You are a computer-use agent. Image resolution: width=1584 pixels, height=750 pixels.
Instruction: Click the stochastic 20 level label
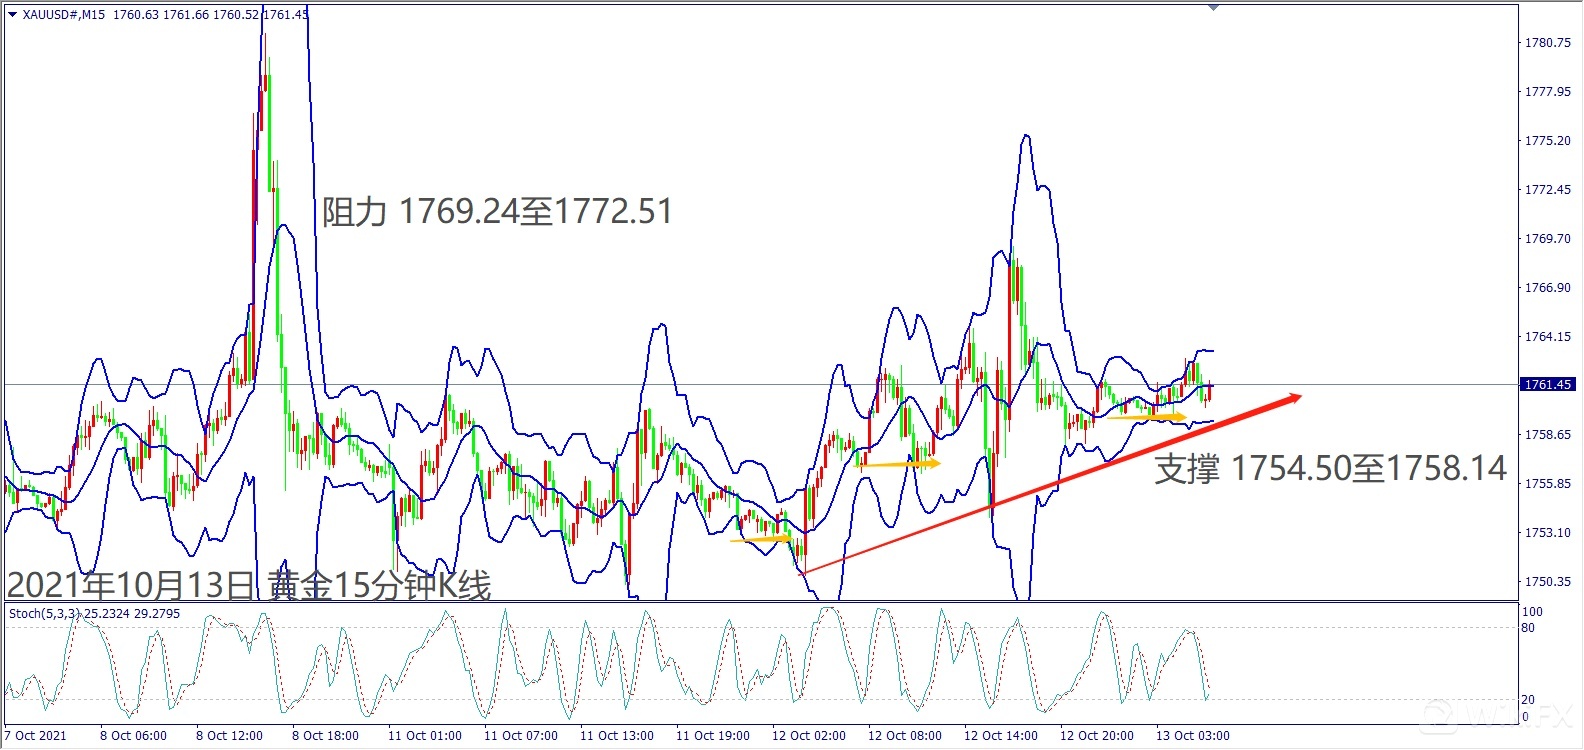click(1528, 700)
